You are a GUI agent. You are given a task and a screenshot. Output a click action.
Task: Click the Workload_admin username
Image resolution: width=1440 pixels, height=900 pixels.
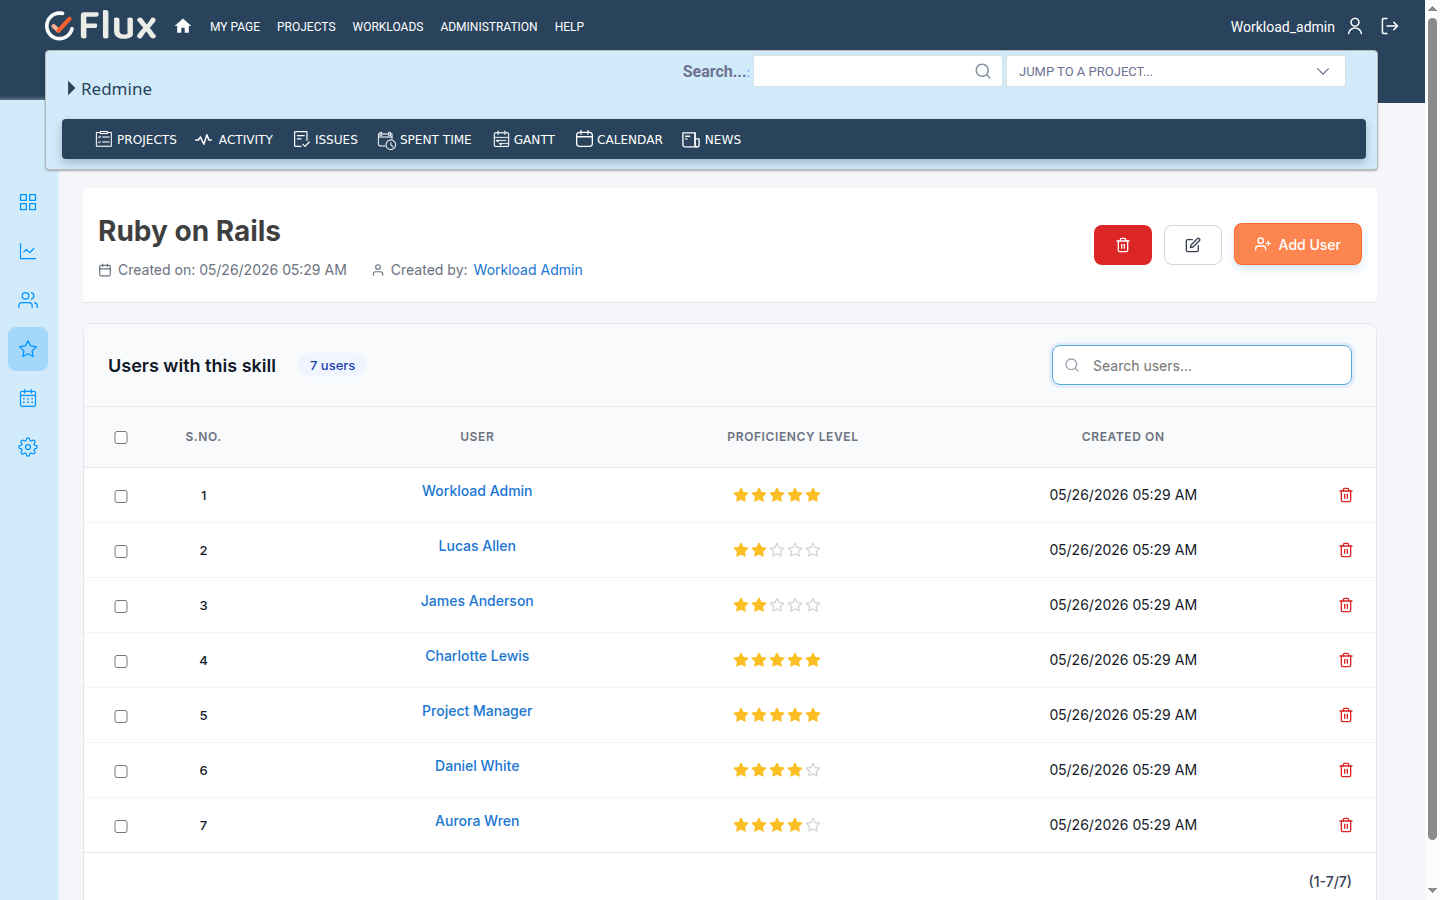pos(1282,27)
